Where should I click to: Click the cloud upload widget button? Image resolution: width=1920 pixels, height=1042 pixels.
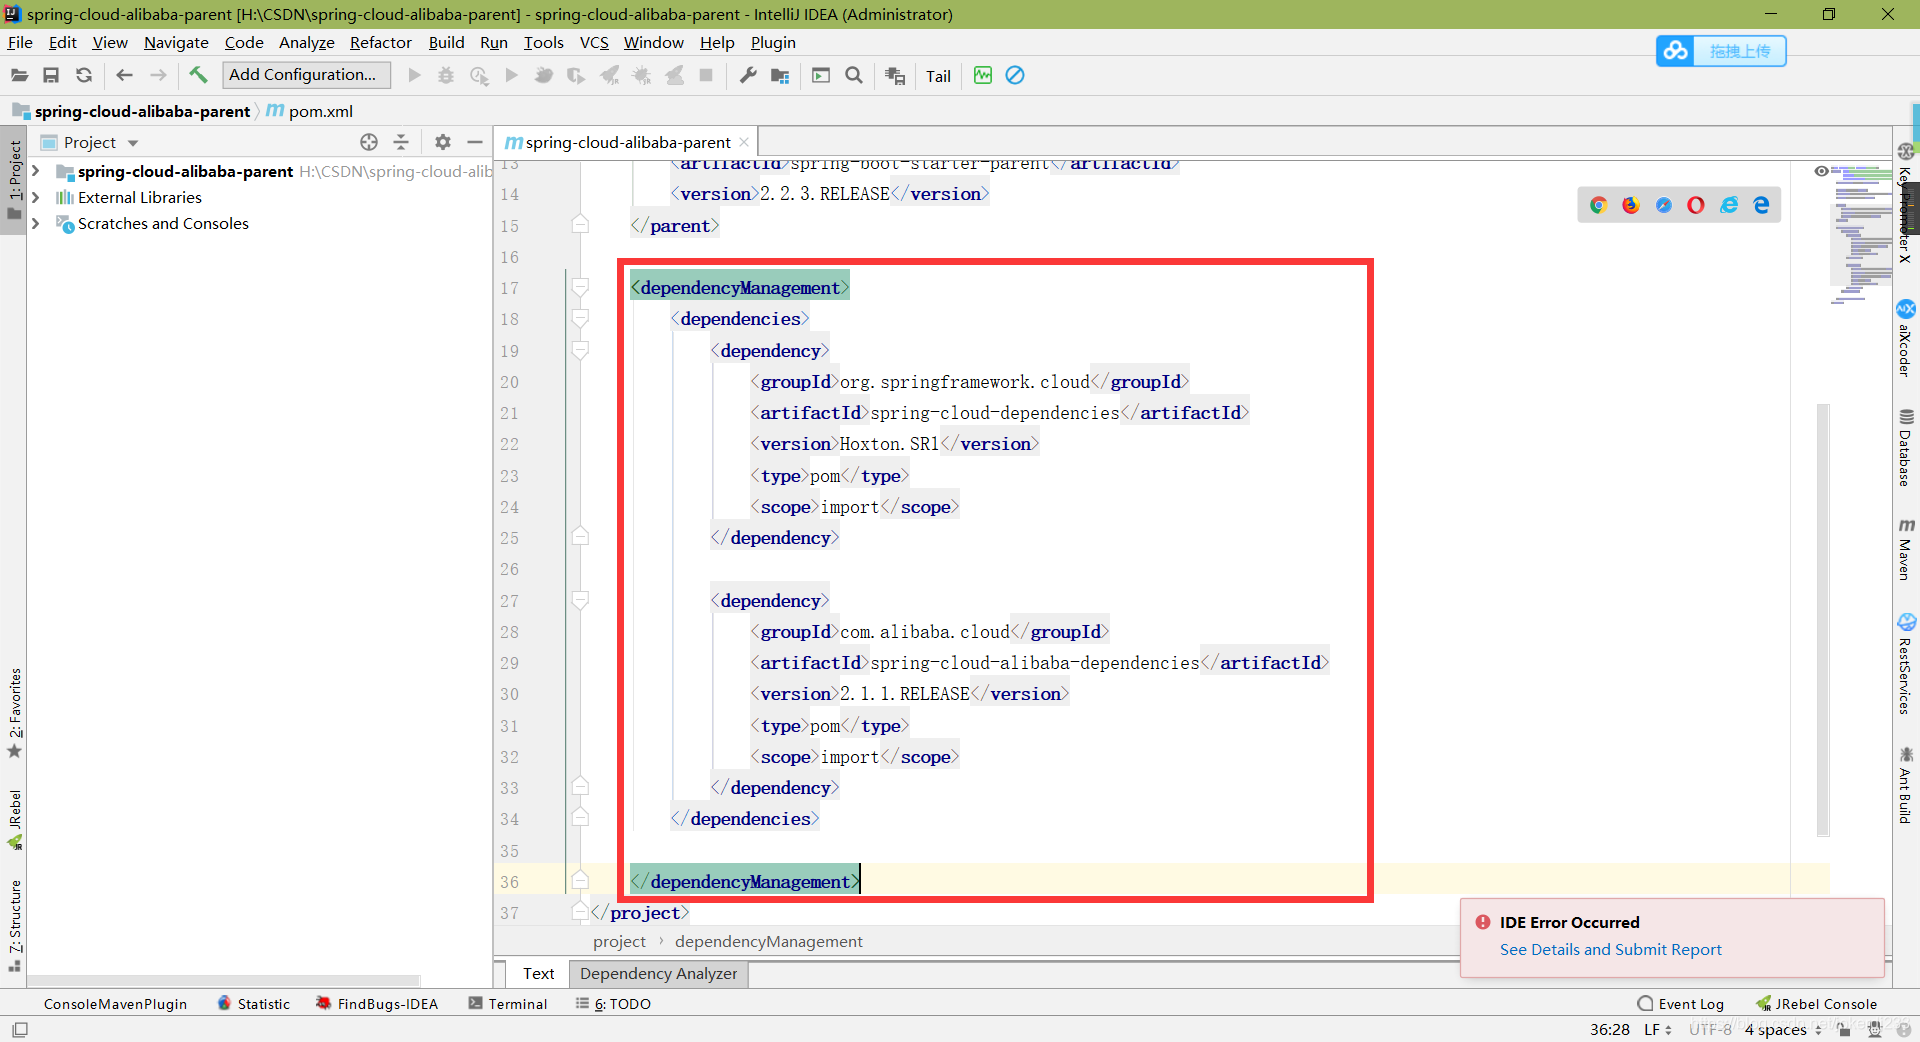(1721, 51)
